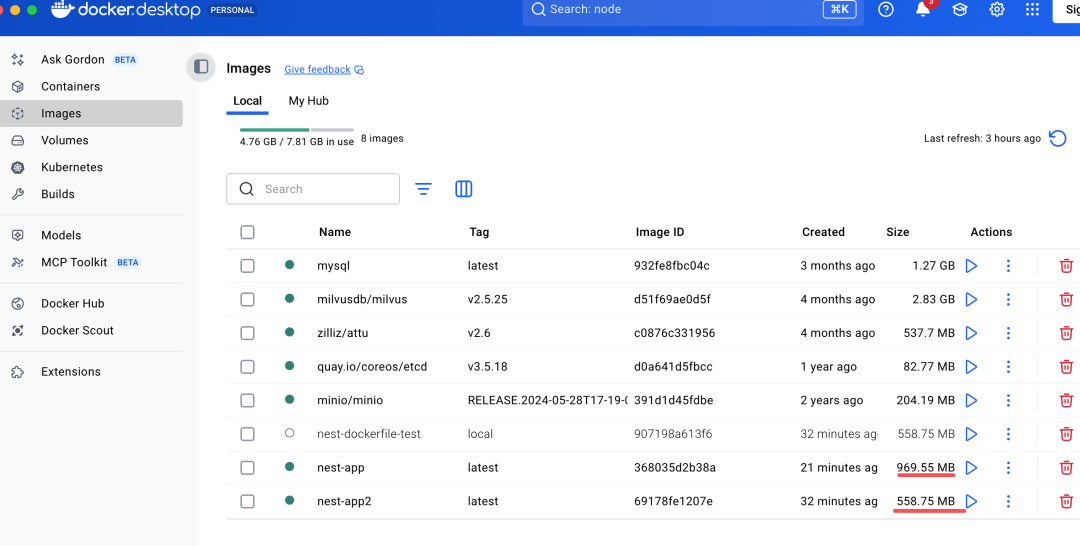Run the nest-dockerfile-test image
Screen dimensions: 1080x546
(971, 434)
